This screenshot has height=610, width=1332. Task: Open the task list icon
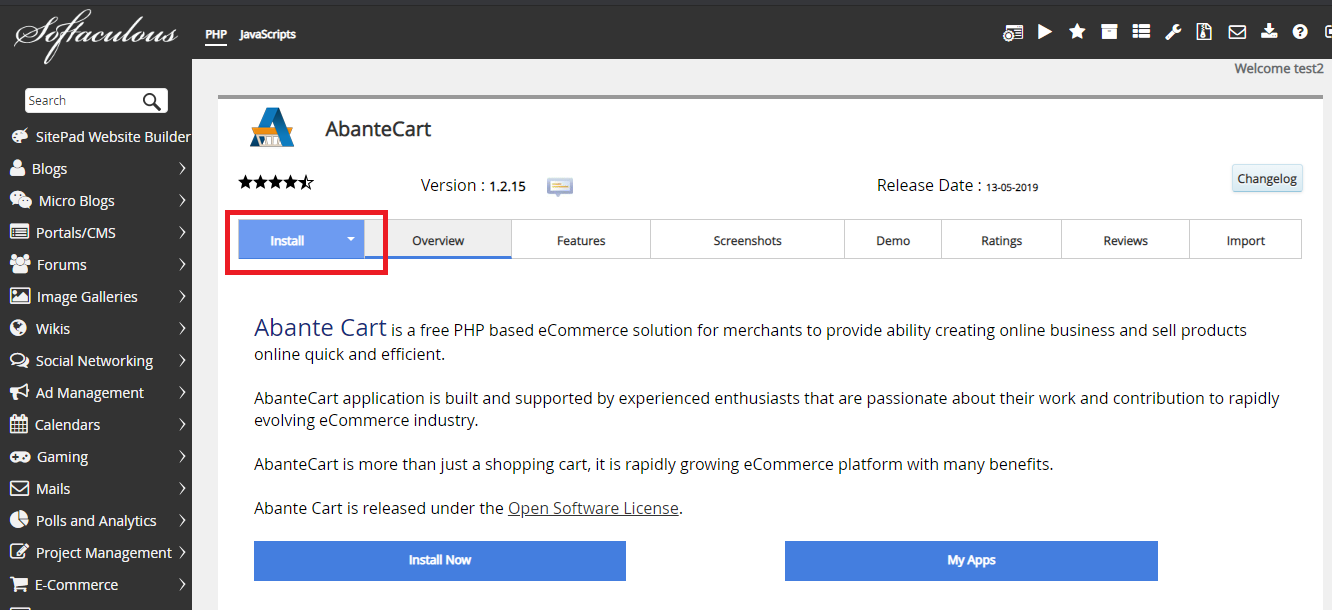(1141, 32)
